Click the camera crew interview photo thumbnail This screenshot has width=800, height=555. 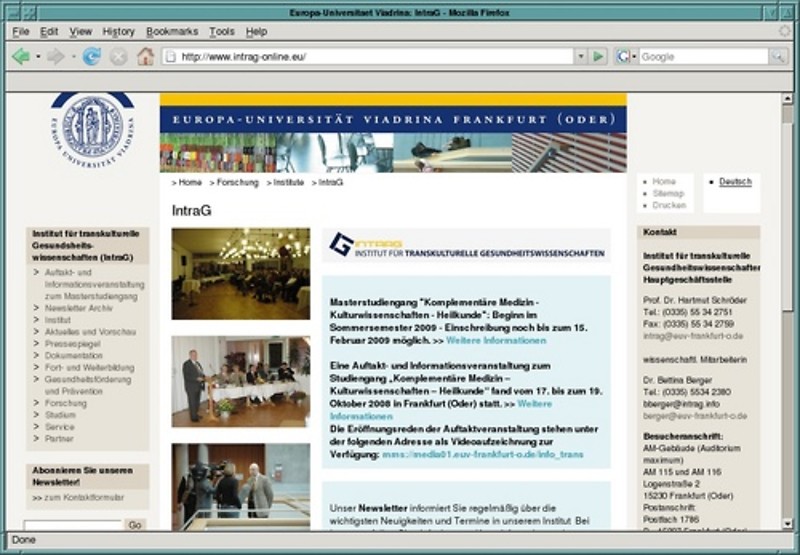241,487
